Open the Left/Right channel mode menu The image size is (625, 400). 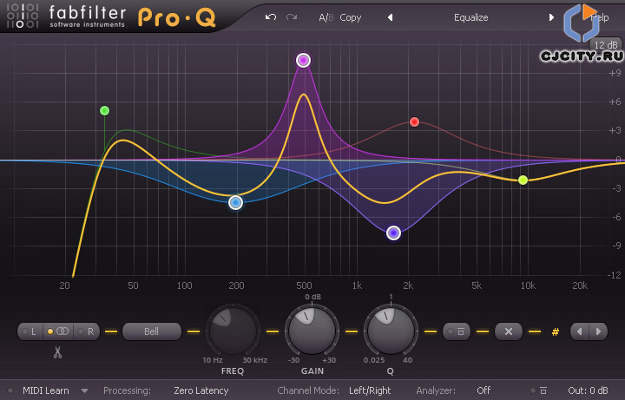click(x=370, y=391)
